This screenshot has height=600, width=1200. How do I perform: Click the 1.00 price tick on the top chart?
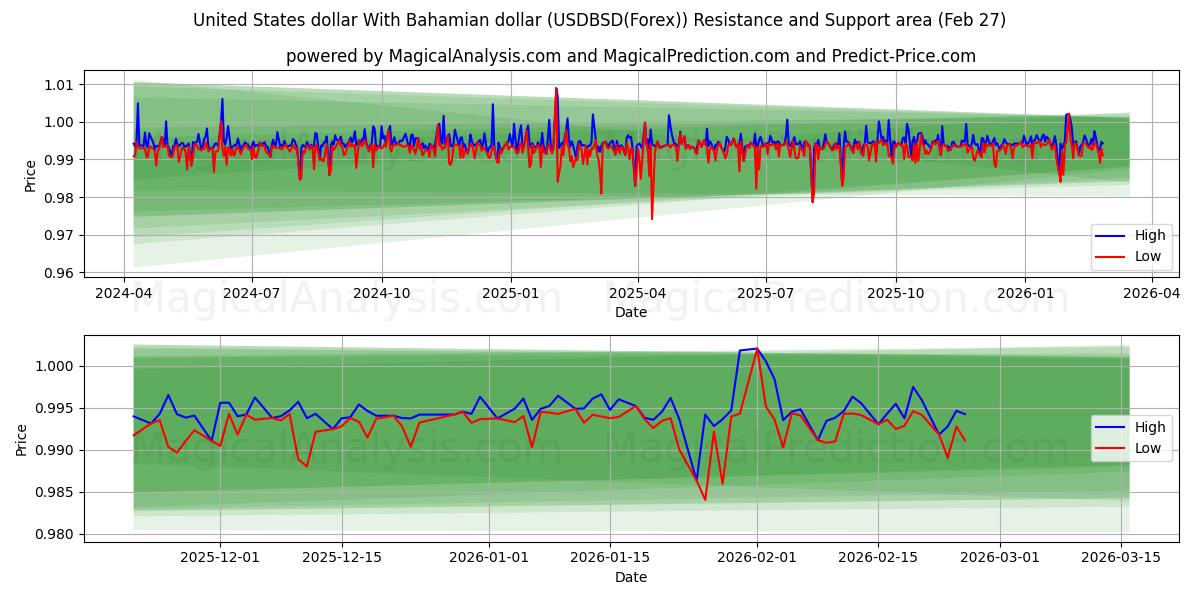tap(60, 122)
